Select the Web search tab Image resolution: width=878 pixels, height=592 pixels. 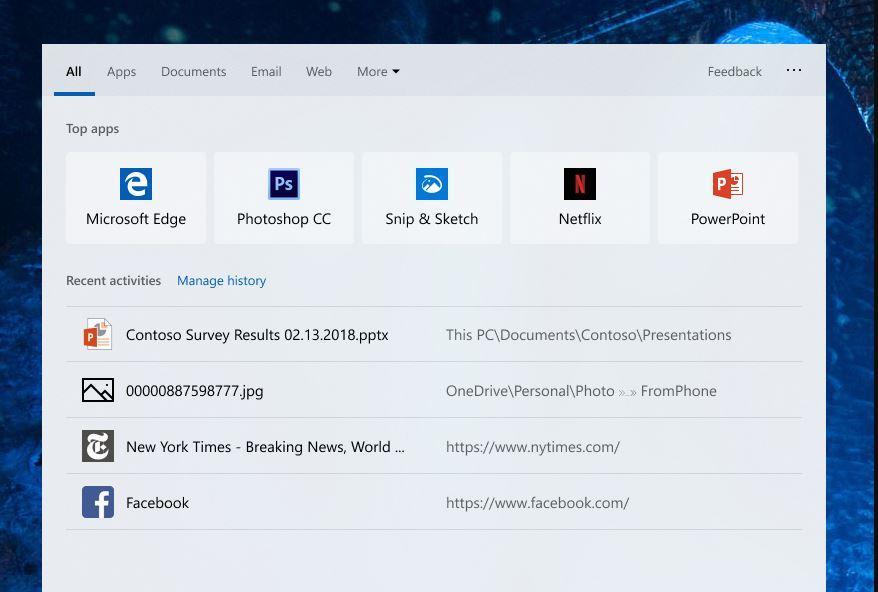click(x=319, y=72)
